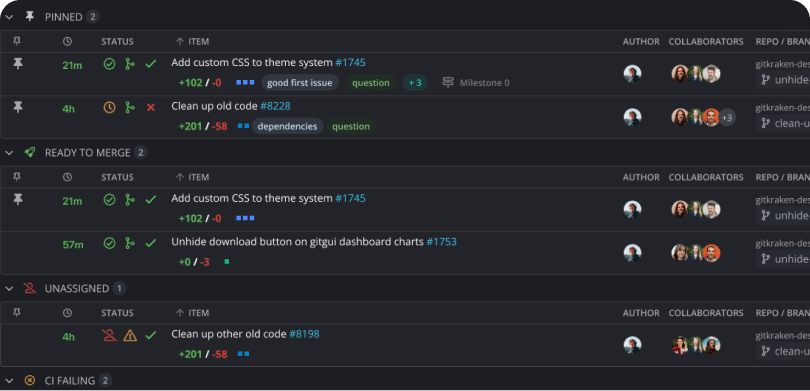Collapse the READY TO MERGE section
This screenshot has width=810, height=391.
(x=9, y=153)
